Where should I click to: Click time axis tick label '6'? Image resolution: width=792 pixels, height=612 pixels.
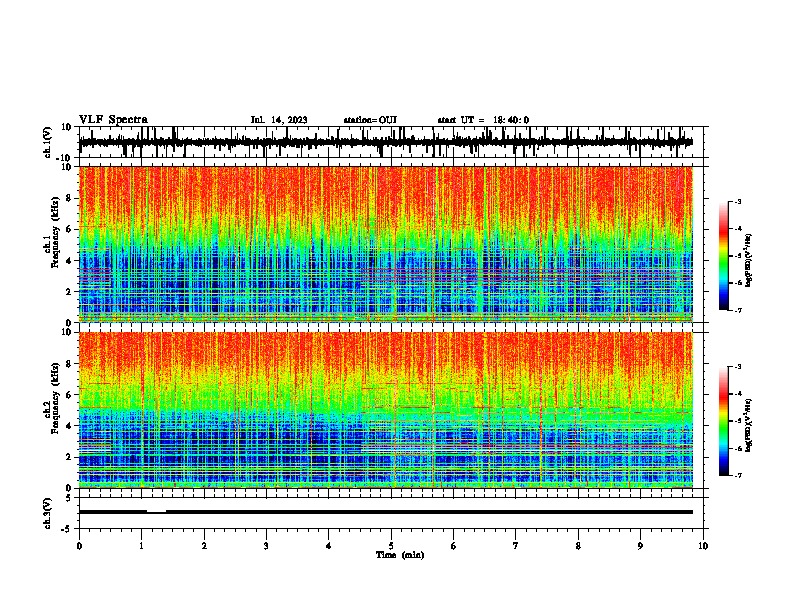pyautogui.click(x=454, y=546)
